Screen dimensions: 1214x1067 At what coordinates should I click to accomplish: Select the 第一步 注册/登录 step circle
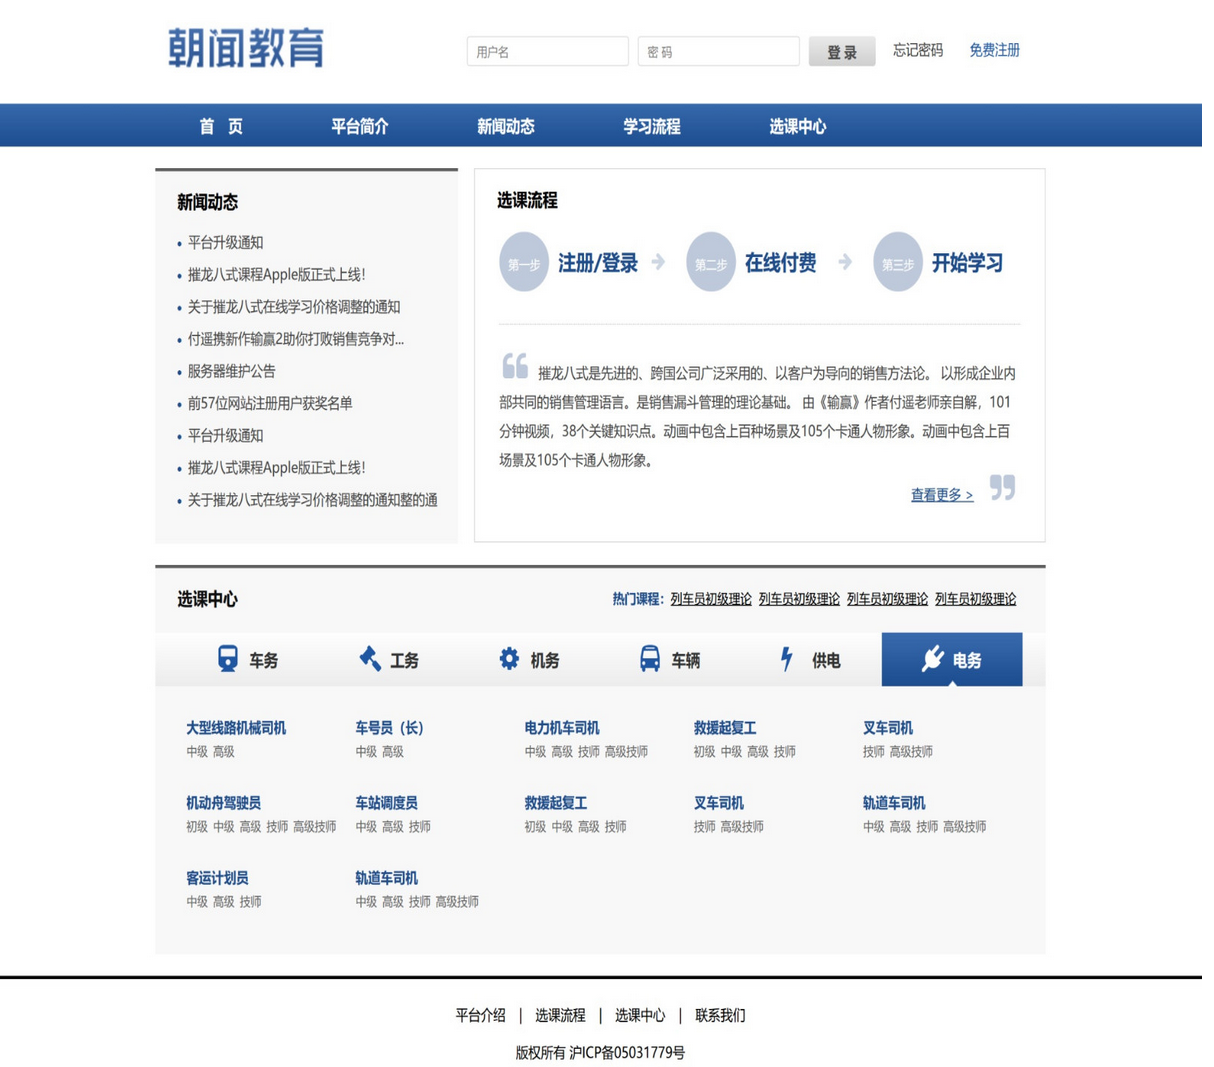[x=524, y=262]
